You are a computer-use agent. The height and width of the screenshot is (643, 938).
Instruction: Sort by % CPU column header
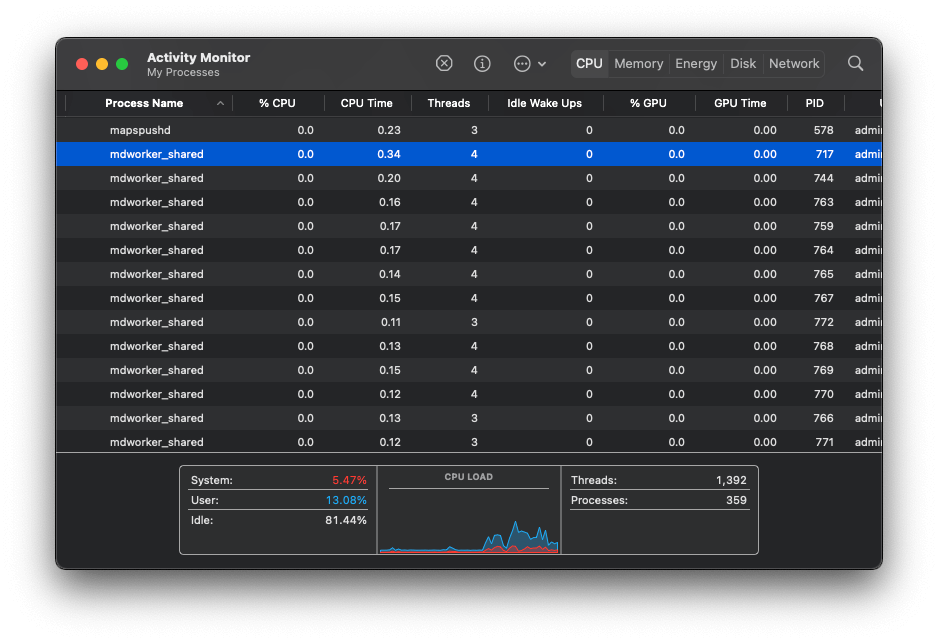277,103
